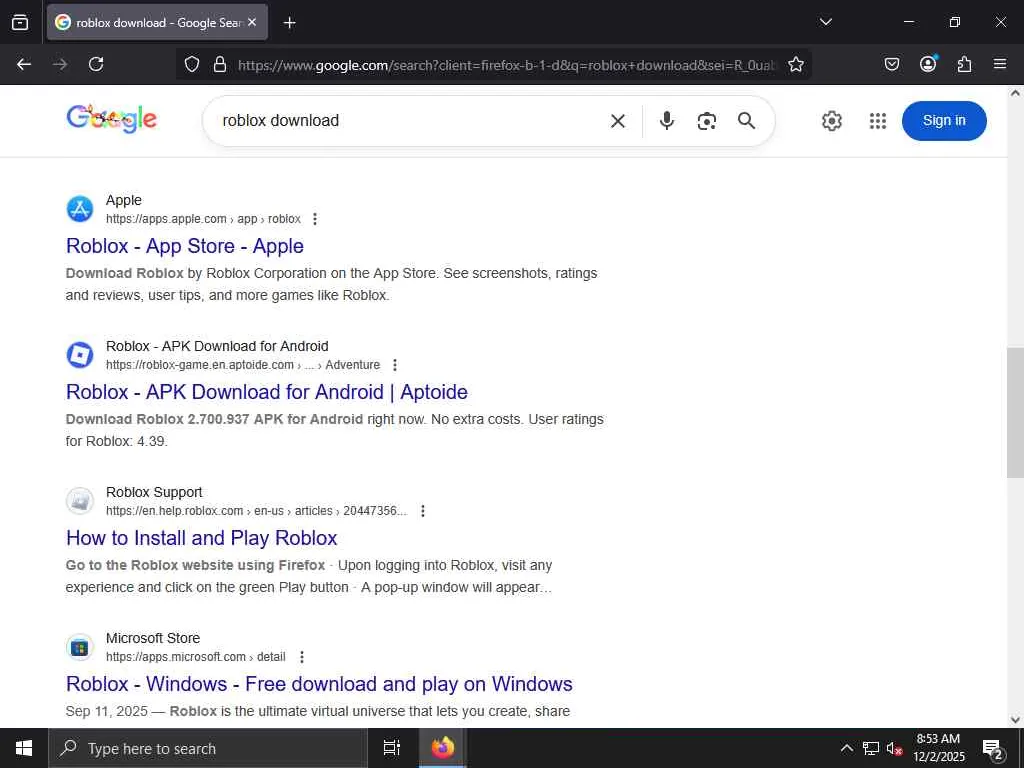Click the Microsoft Store favicon
1024x768 pixels.
coord(80,647)
